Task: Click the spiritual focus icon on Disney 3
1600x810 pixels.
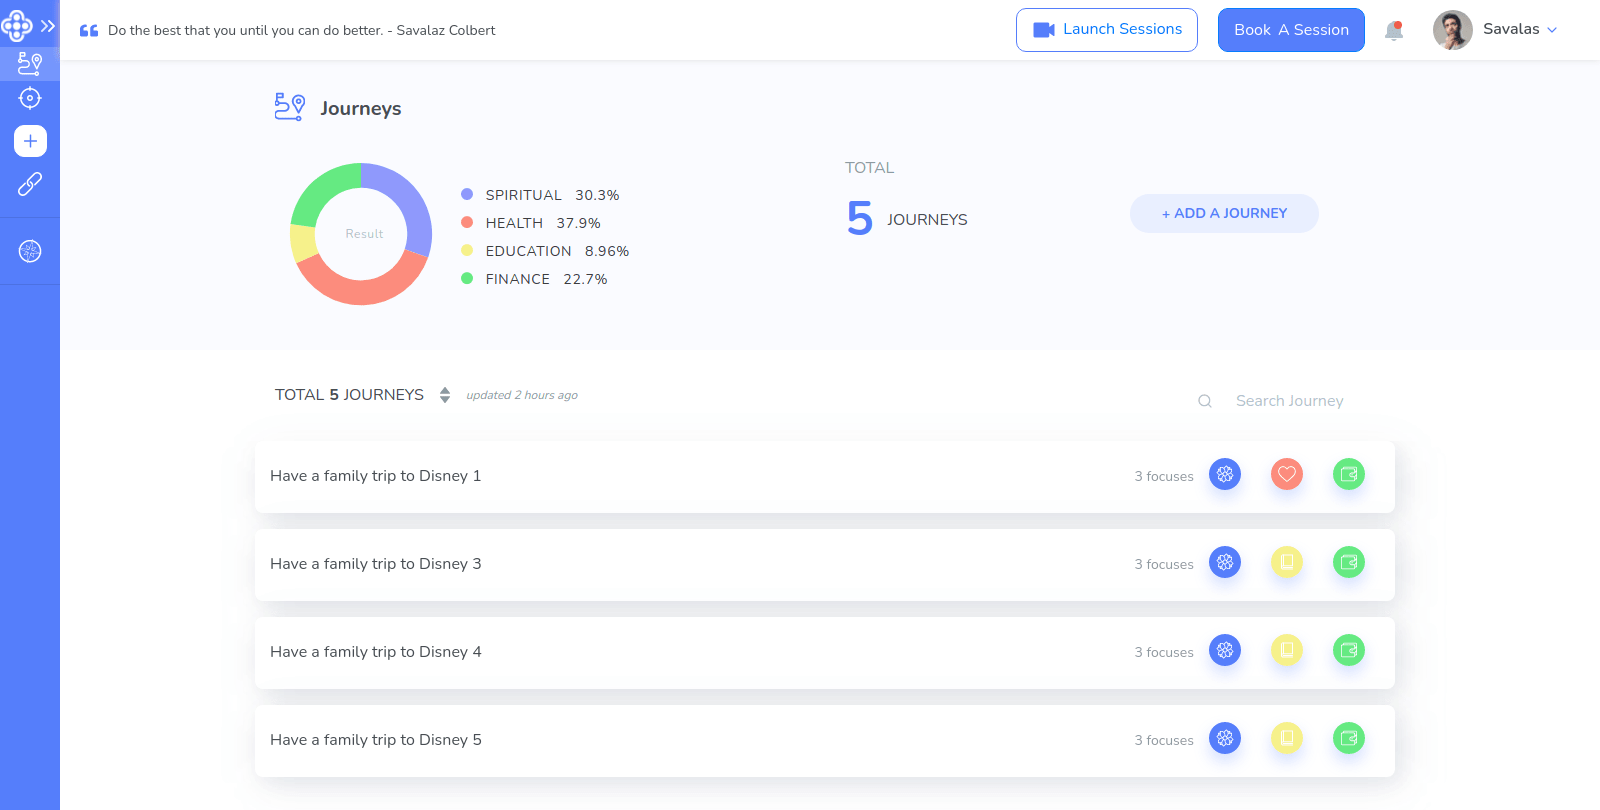Action: (1225, 562)
